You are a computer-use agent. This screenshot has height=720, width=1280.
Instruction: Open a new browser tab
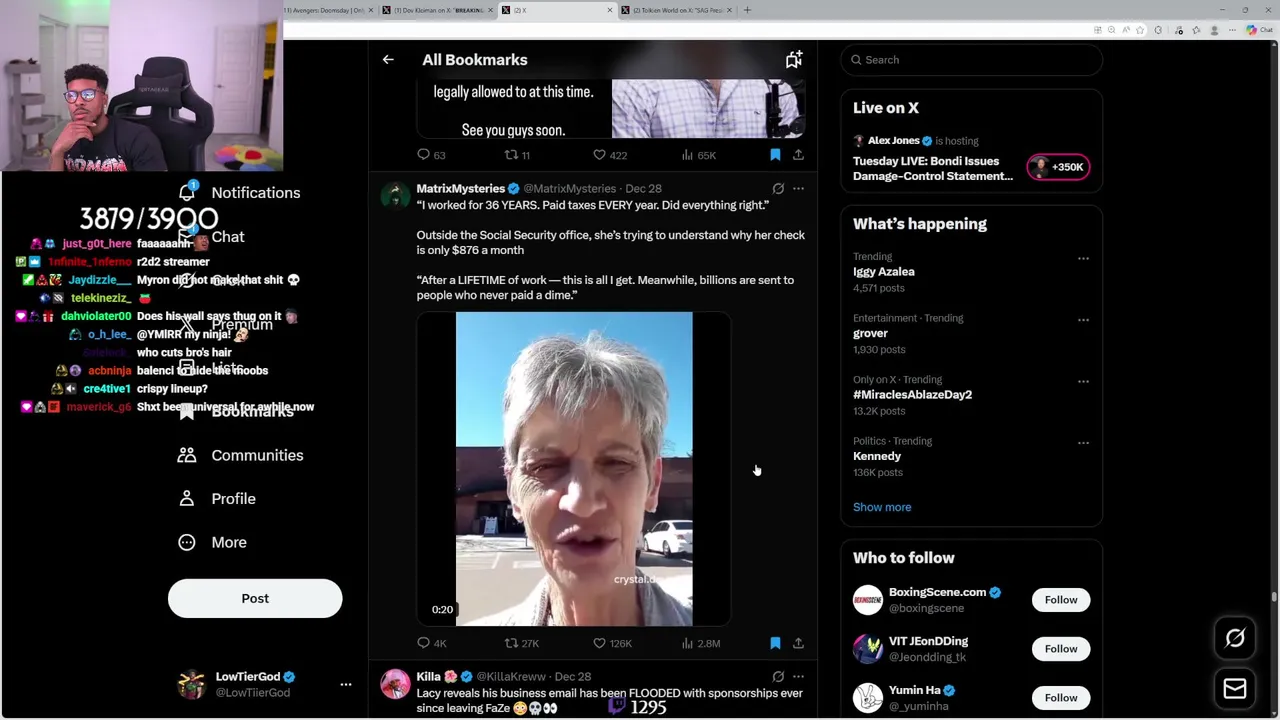tap(747, 10)
